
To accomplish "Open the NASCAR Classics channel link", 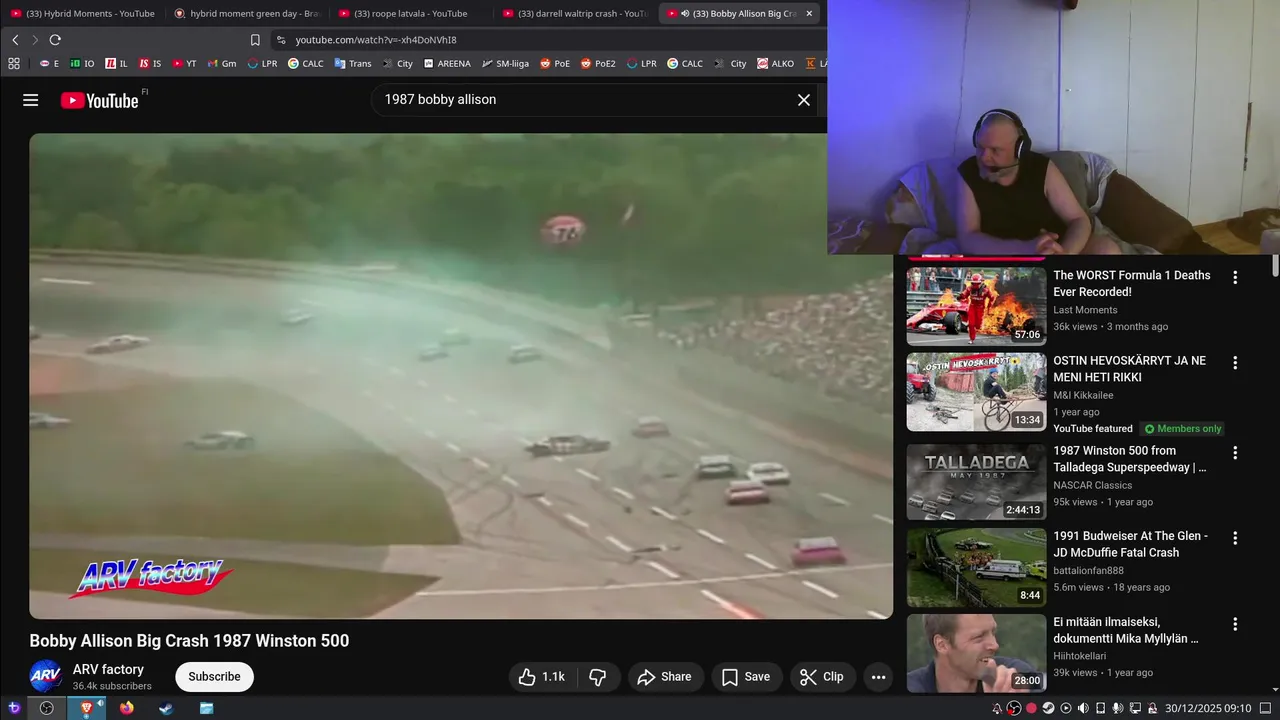I will point(1092,485).
